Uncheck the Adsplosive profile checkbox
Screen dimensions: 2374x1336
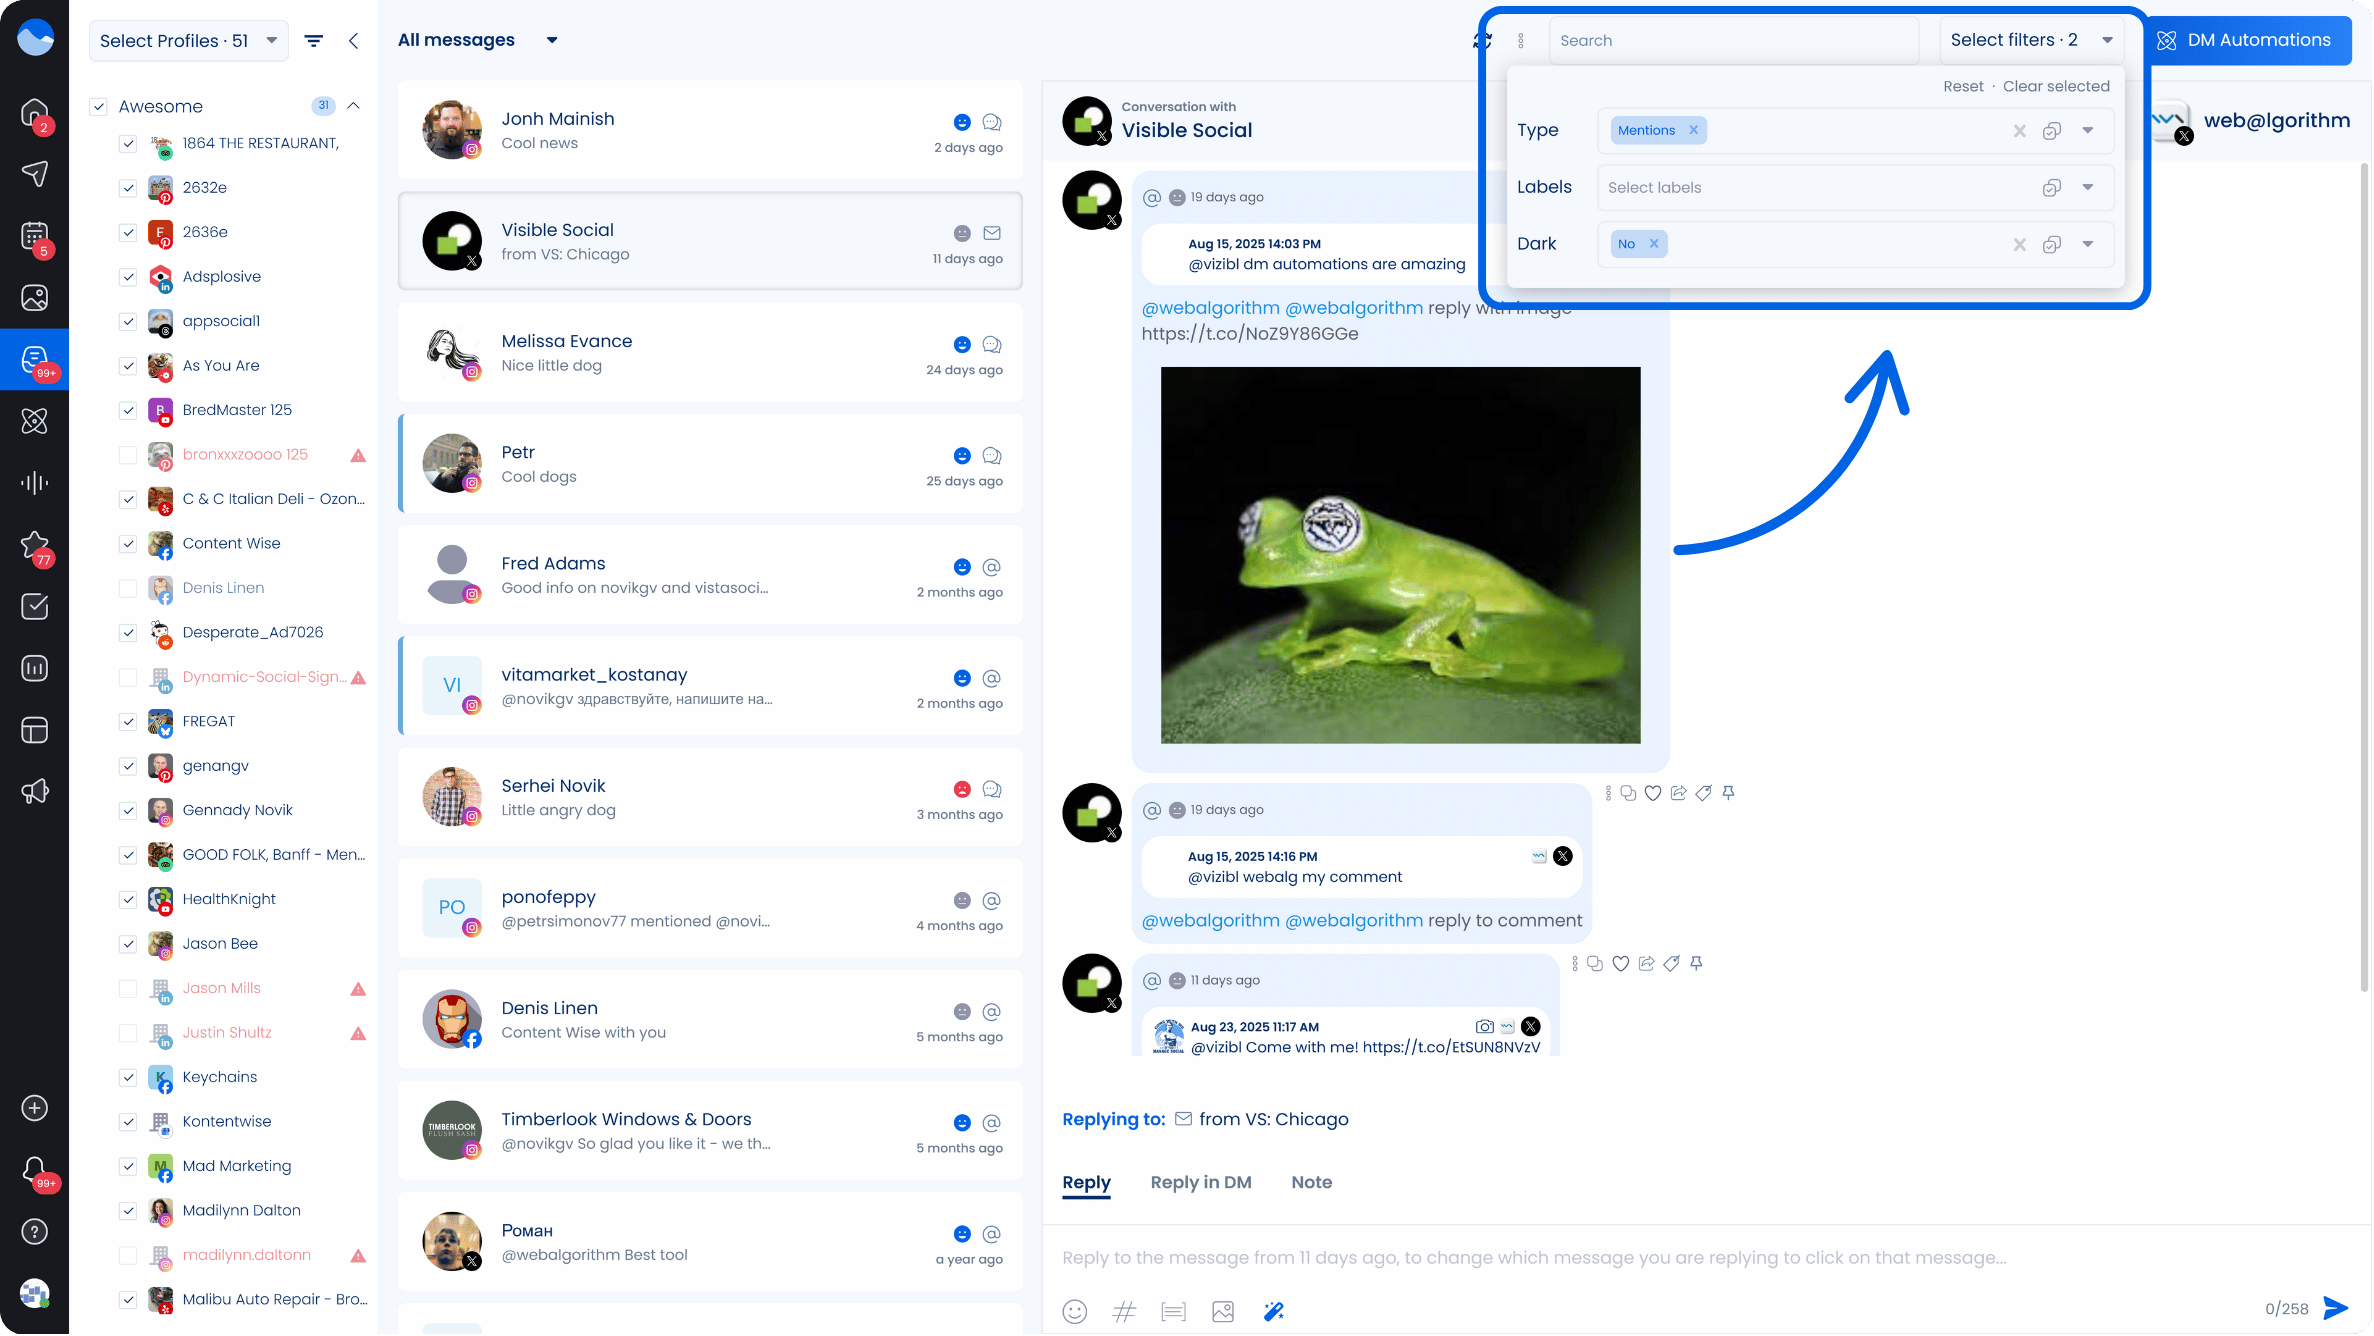point(128,277)
